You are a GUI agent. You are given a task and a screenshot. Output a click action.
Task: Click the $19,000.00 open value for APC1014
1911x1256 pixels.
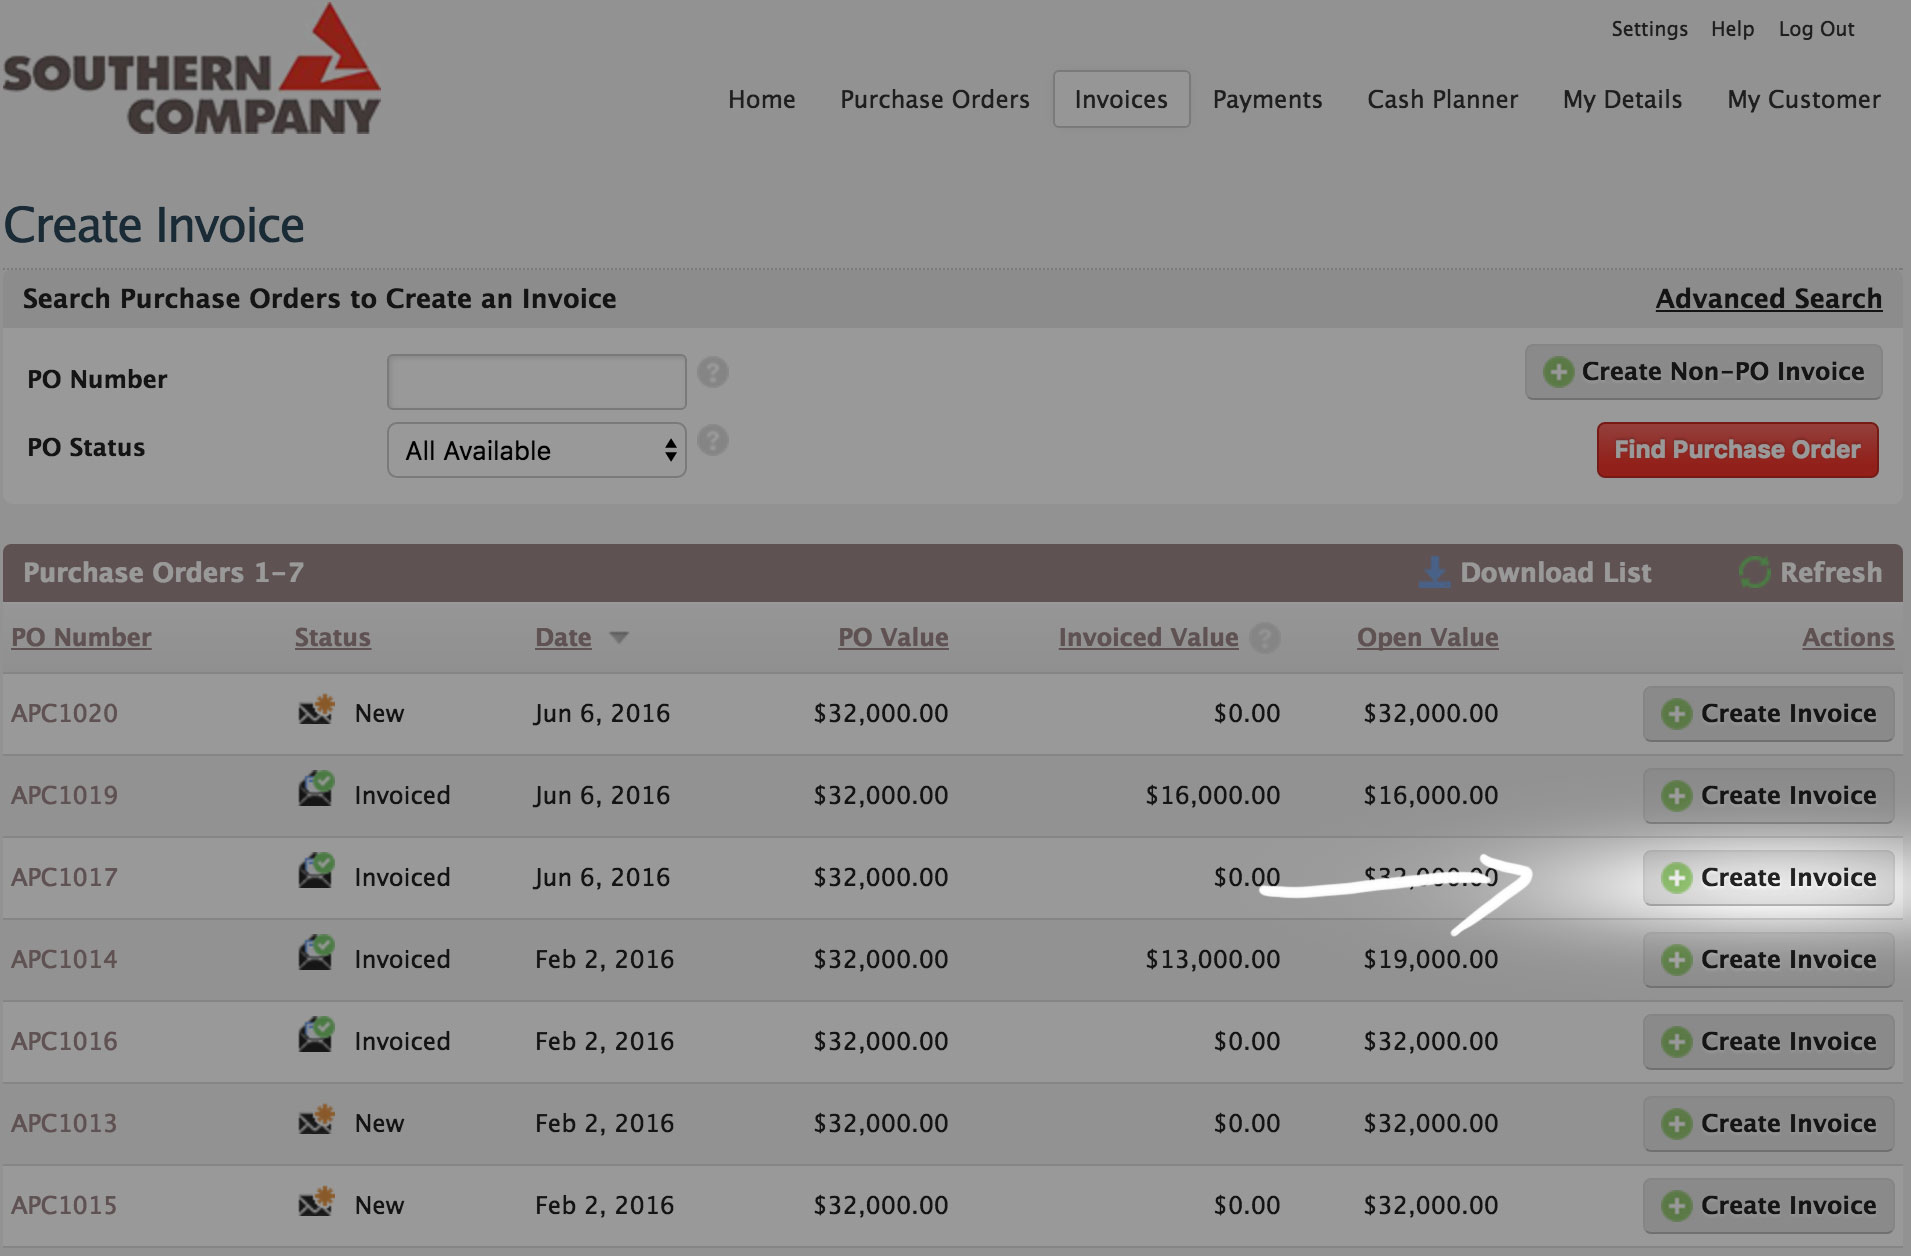(1431, 960)
